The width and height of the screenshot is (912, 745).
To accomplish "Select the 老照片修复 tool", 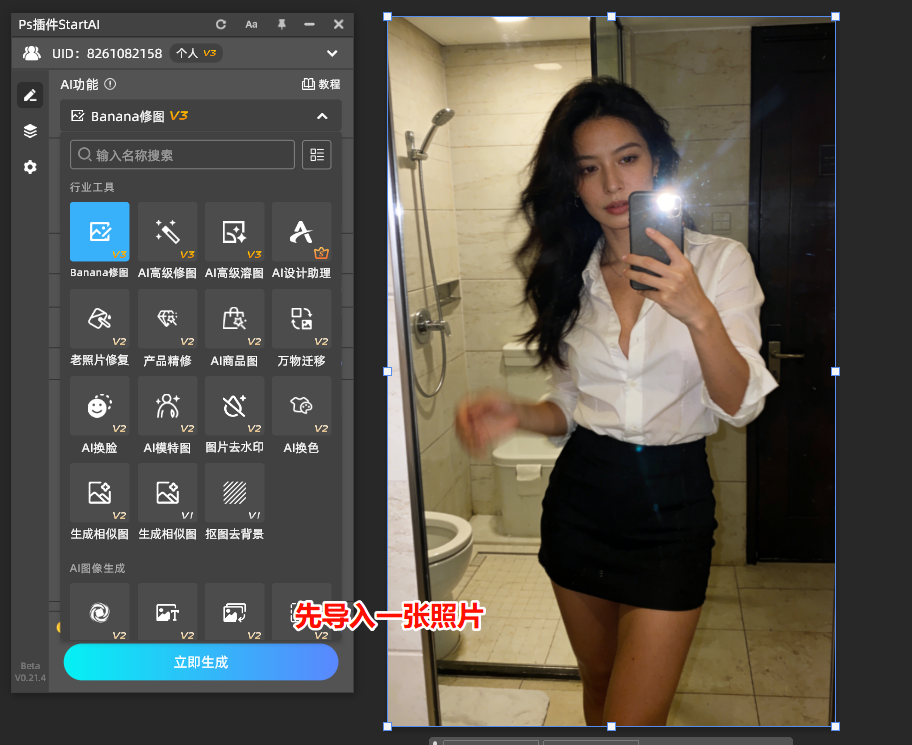I will click(99, 319).
